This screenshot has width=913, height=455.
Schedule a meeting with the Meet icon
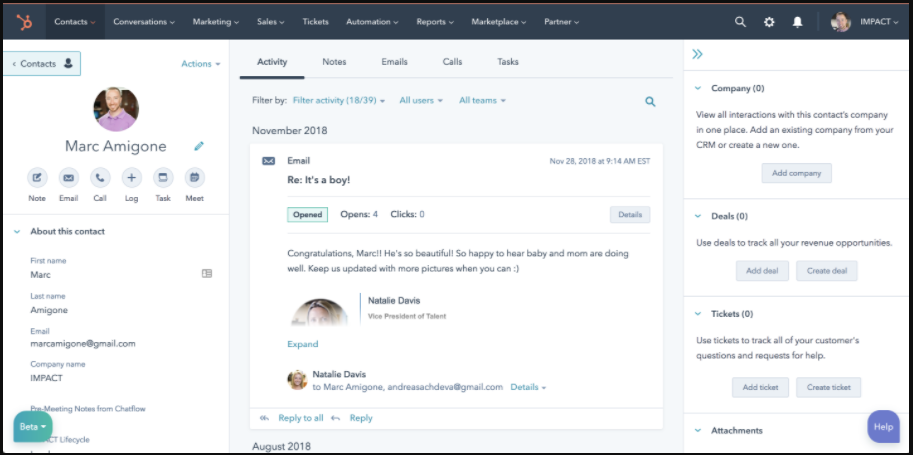point(194,178)
